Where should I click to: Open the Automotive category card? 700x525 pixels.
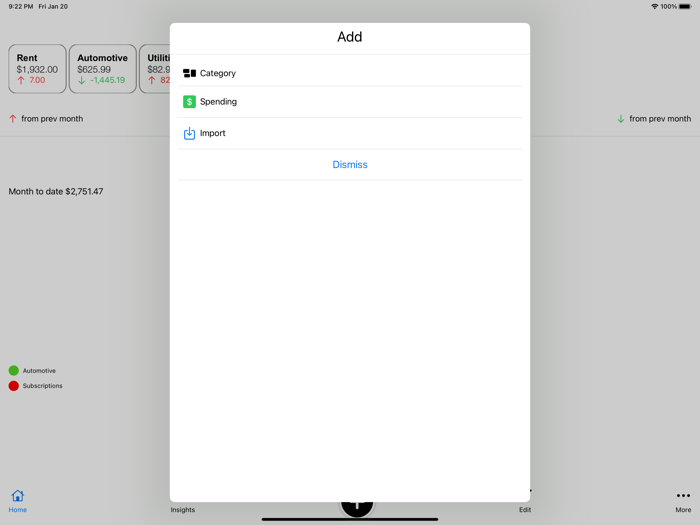click(103, 69)
